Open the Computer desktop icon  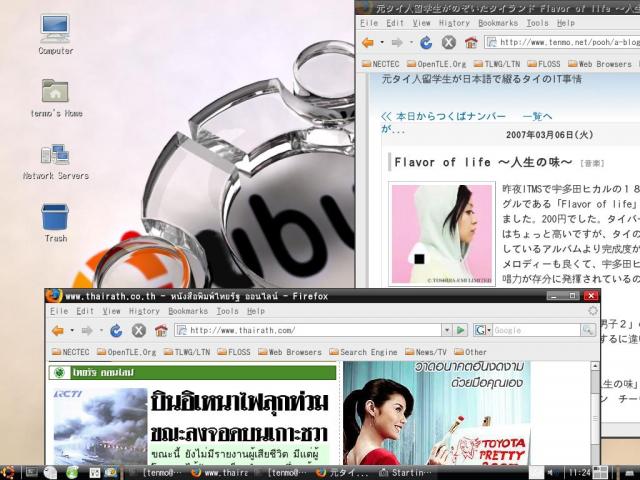(56, 34)
